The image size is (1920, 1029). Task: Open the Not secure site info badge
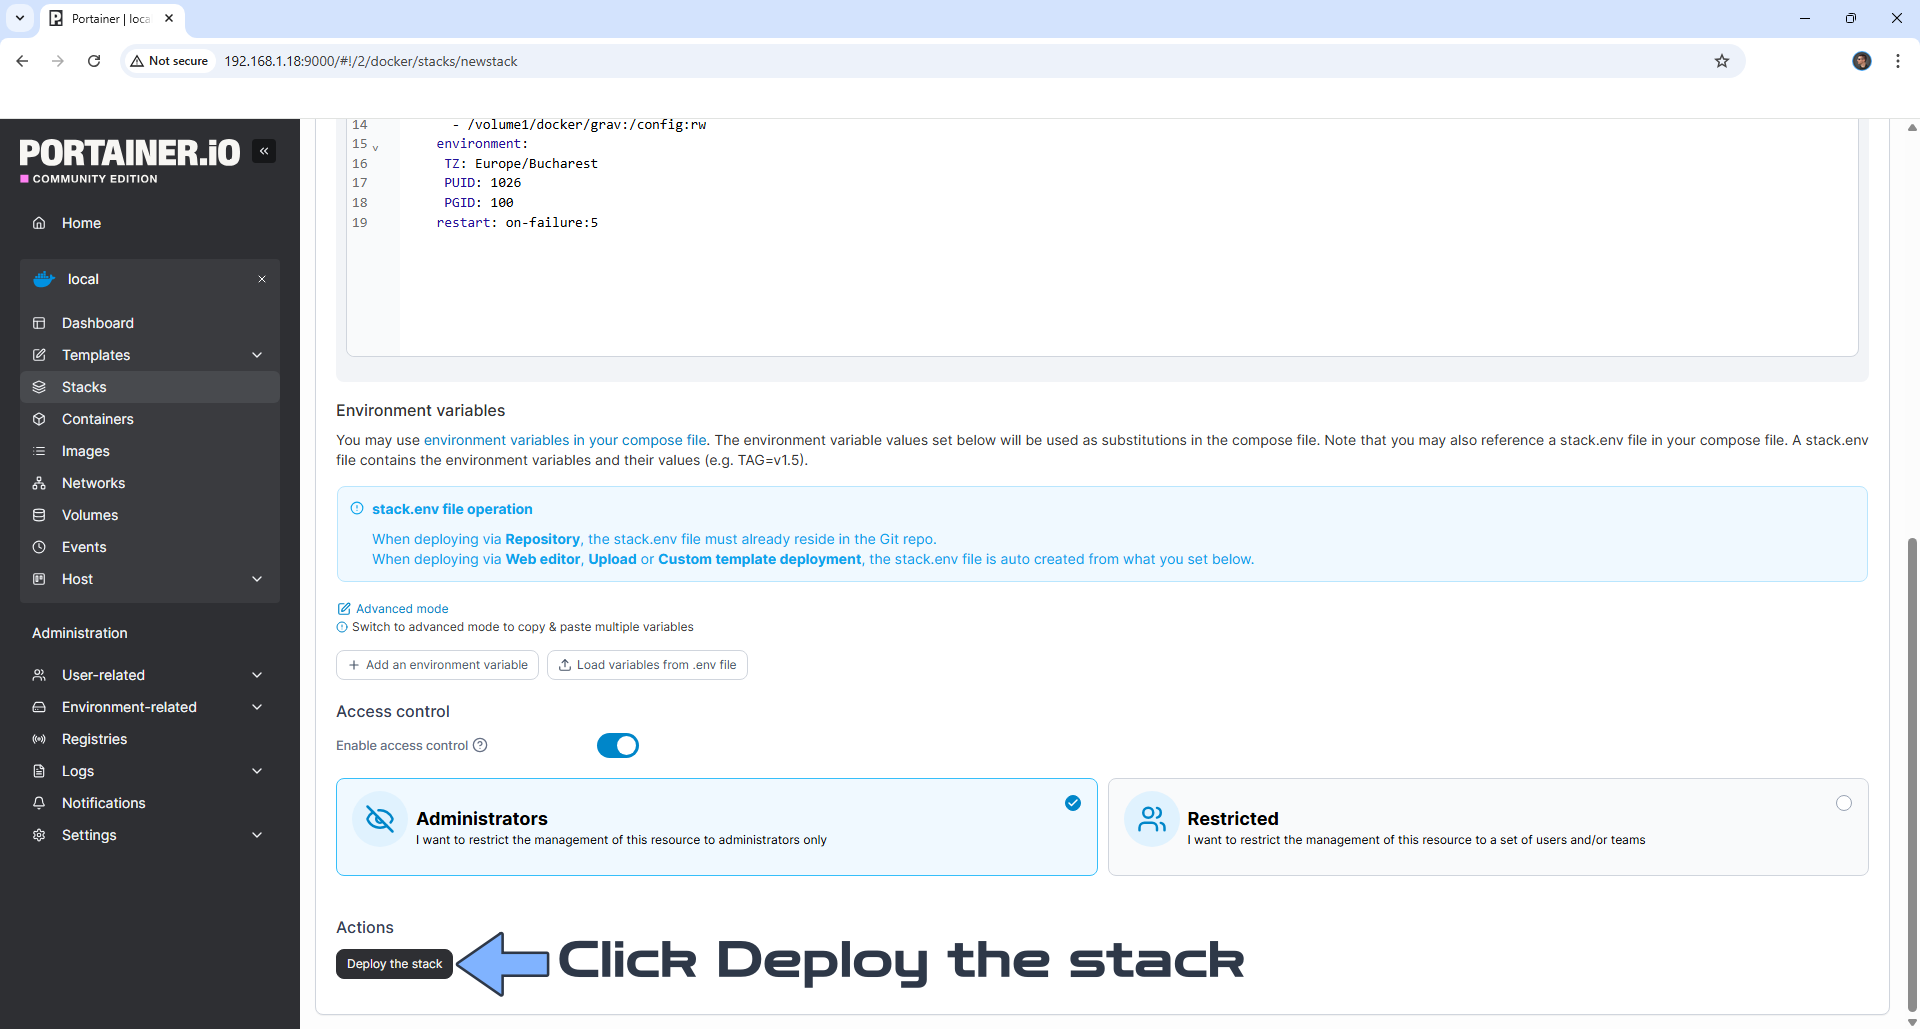(169, 61)
